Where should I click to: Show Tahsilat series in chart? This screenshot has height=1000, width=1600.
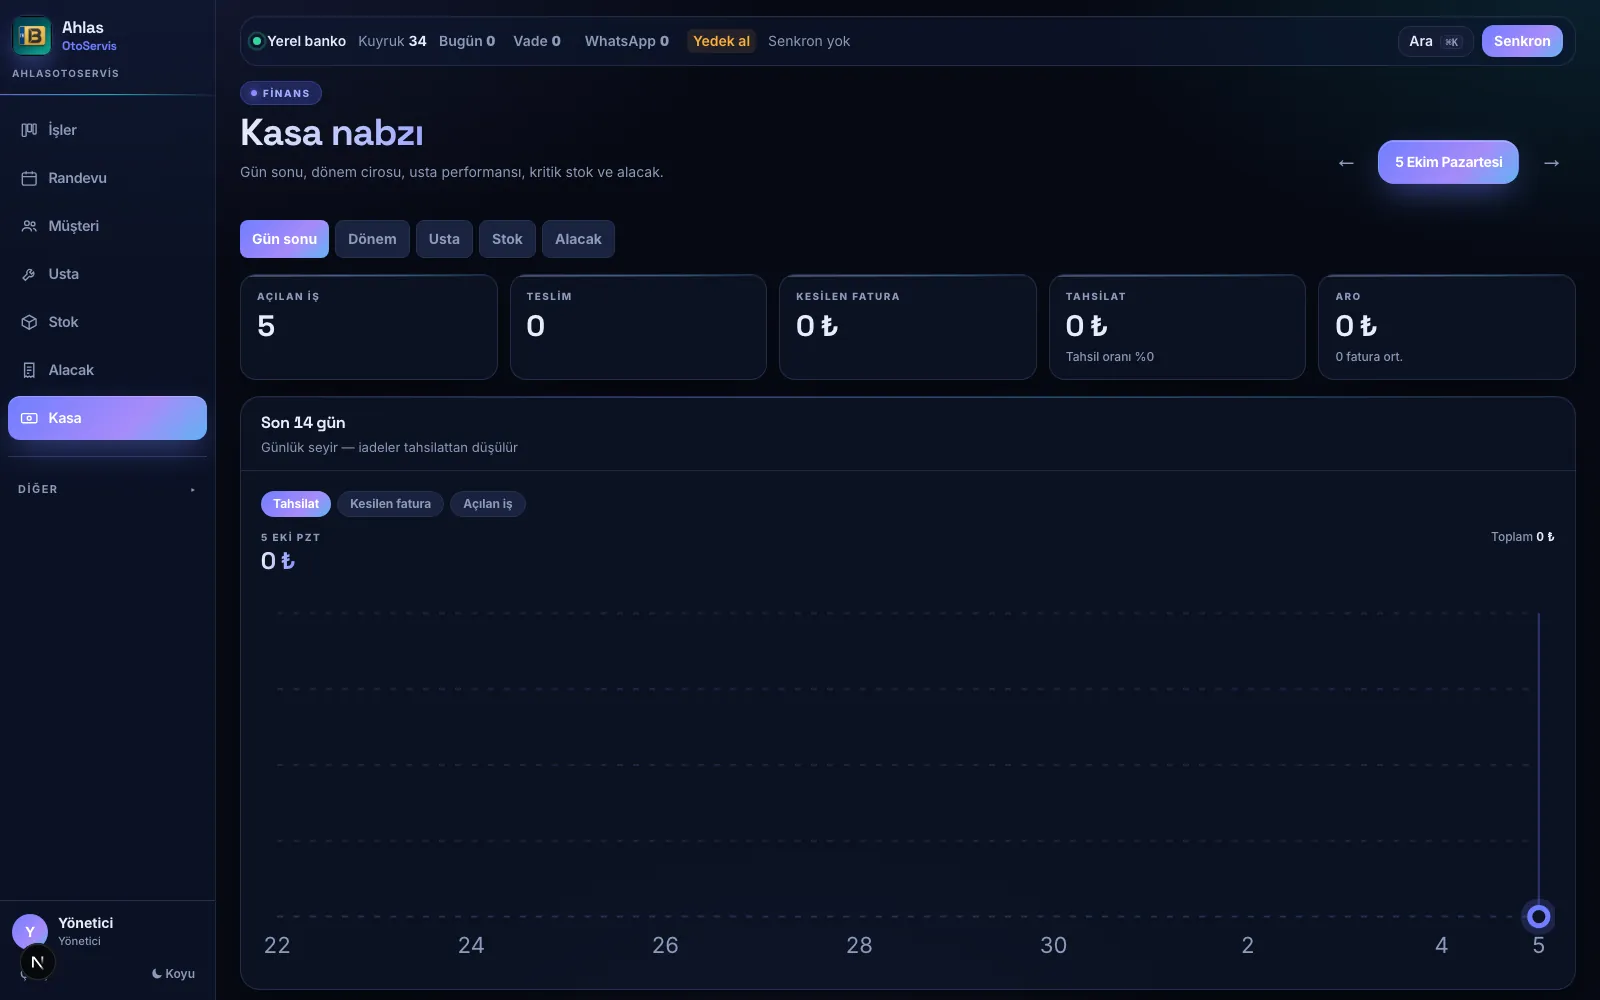click(x=296, y=504)
